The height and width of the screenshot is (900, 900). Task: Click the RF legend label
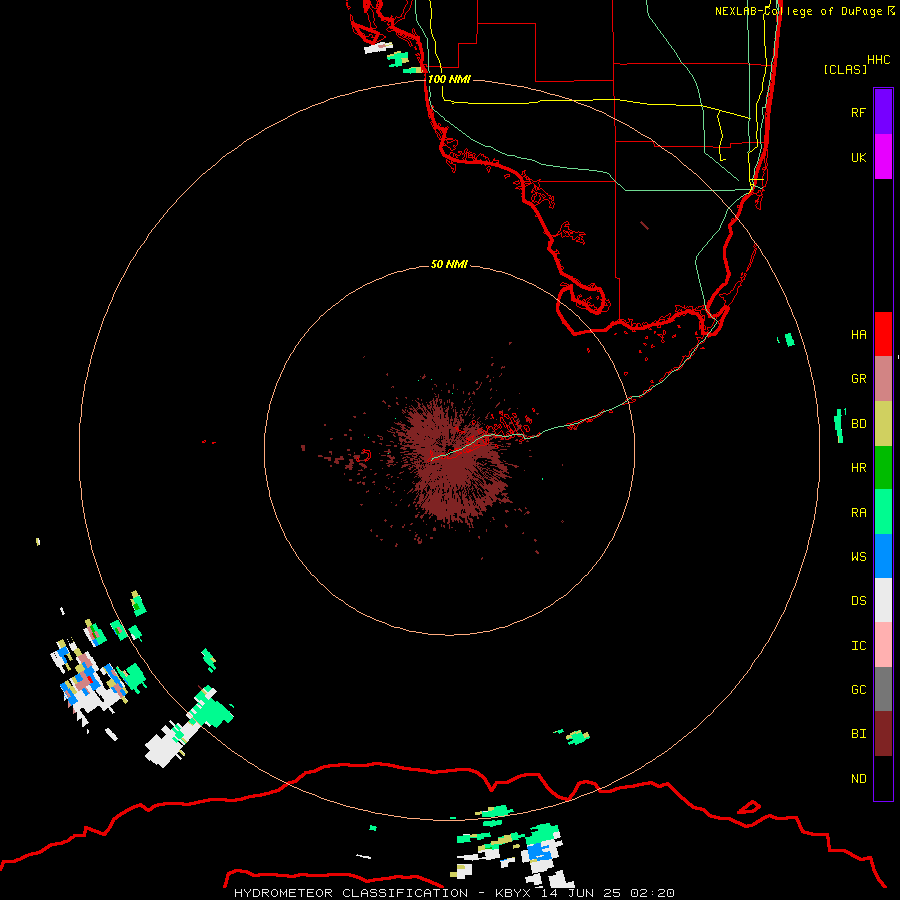[x=858, y=112]
